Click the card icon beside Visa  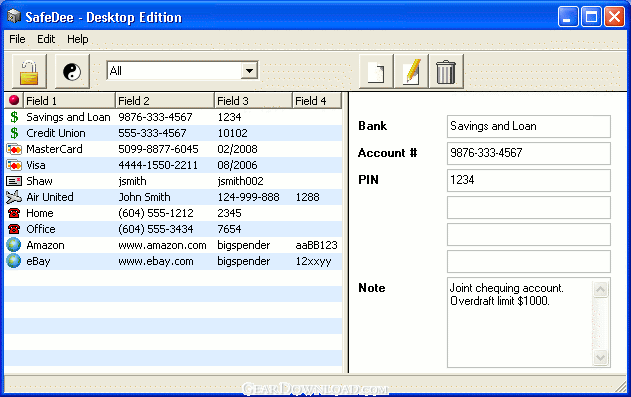pyautogui.click(x=14, y=165)
